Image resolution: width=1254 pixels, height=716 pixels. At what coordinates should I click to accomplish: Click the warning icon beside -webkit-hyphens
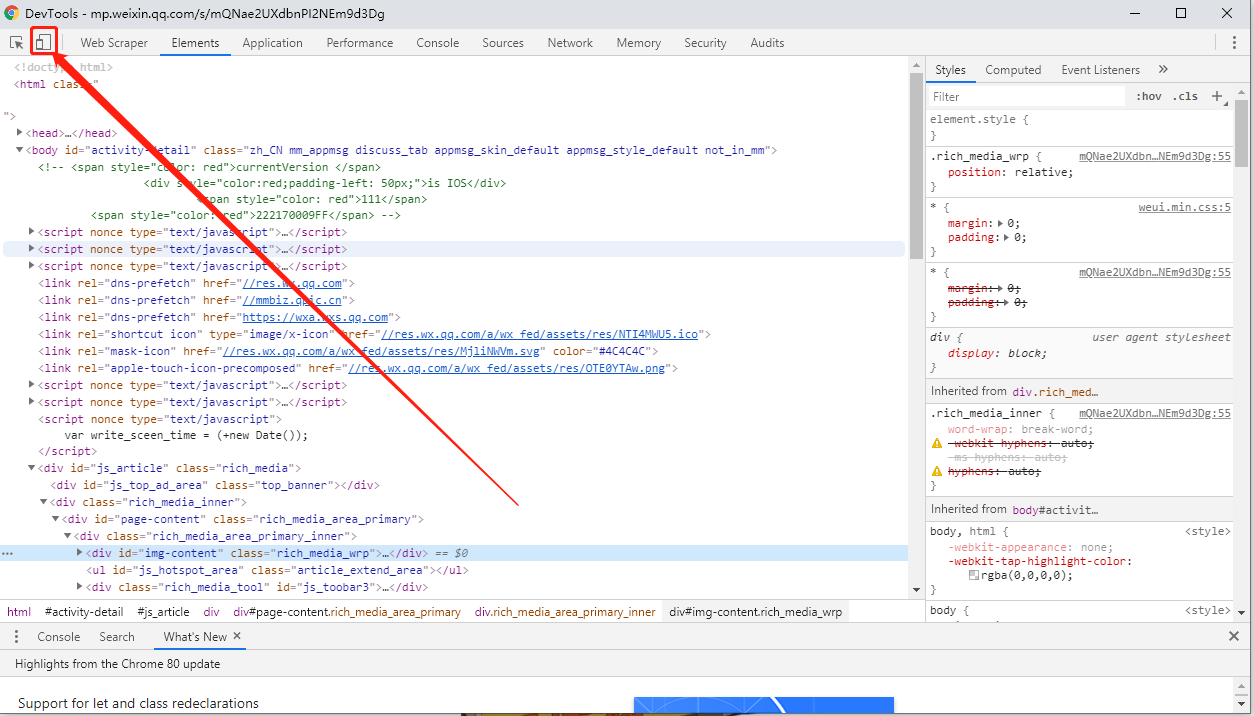coord(937,443)
